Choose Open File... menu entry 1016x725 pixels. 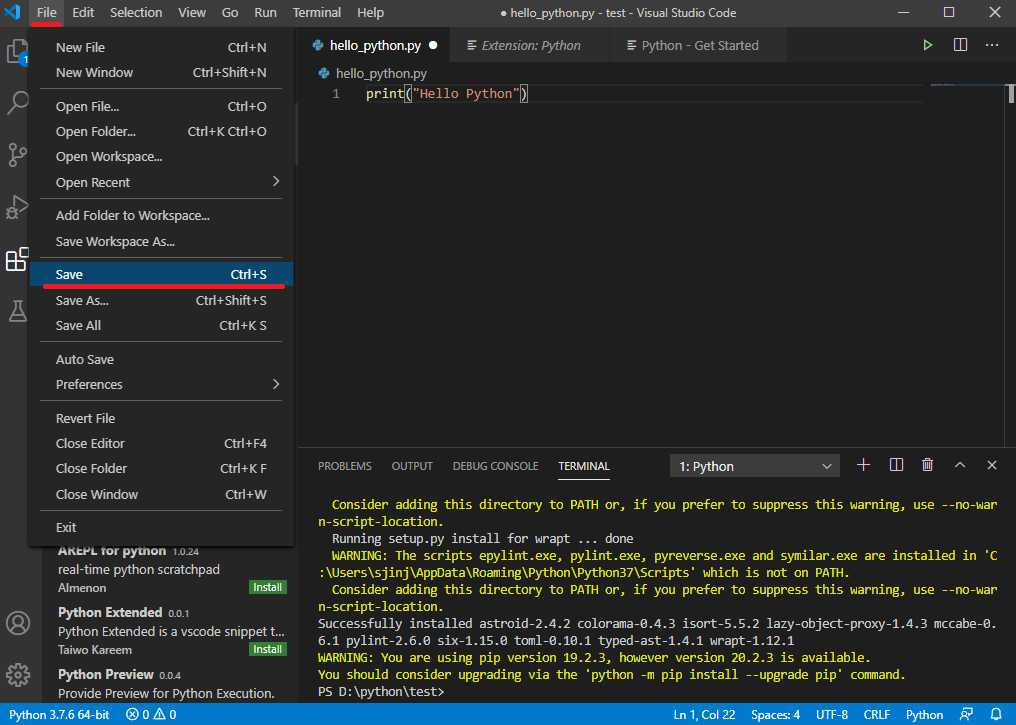[161, 106]
